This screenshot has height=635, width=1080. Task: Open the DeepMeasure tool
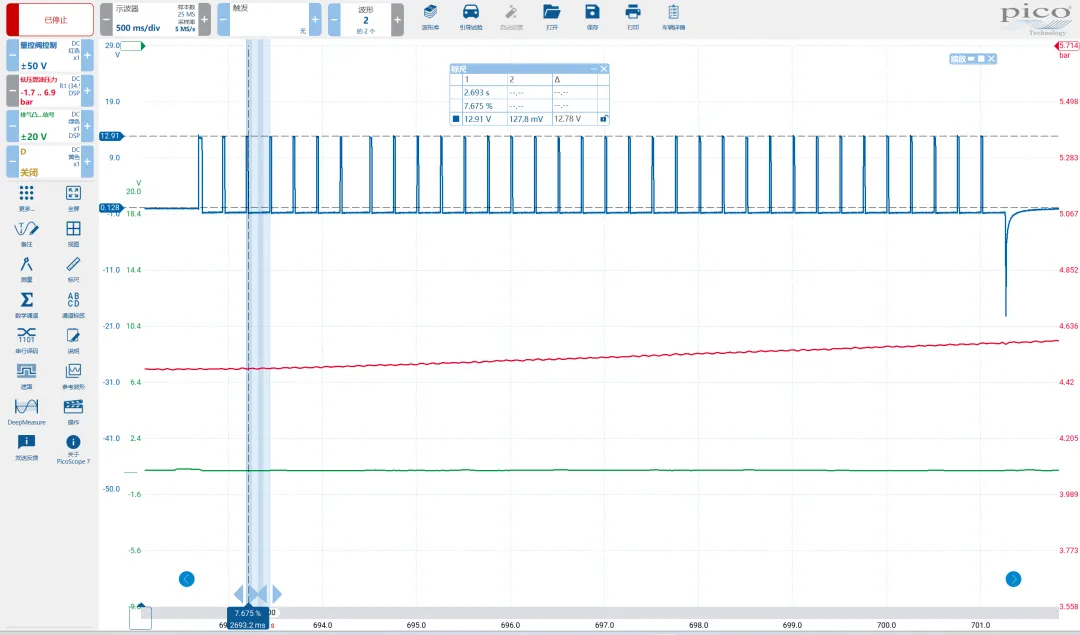(27, 410)
